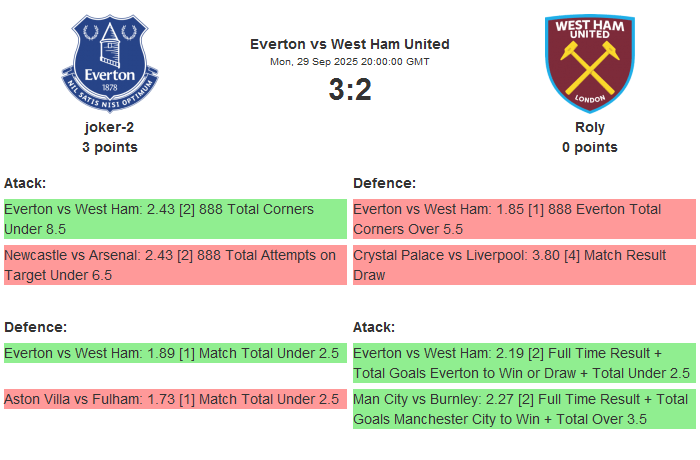Click the Everton club crest

pyautogui.click(x=110, y=63)
